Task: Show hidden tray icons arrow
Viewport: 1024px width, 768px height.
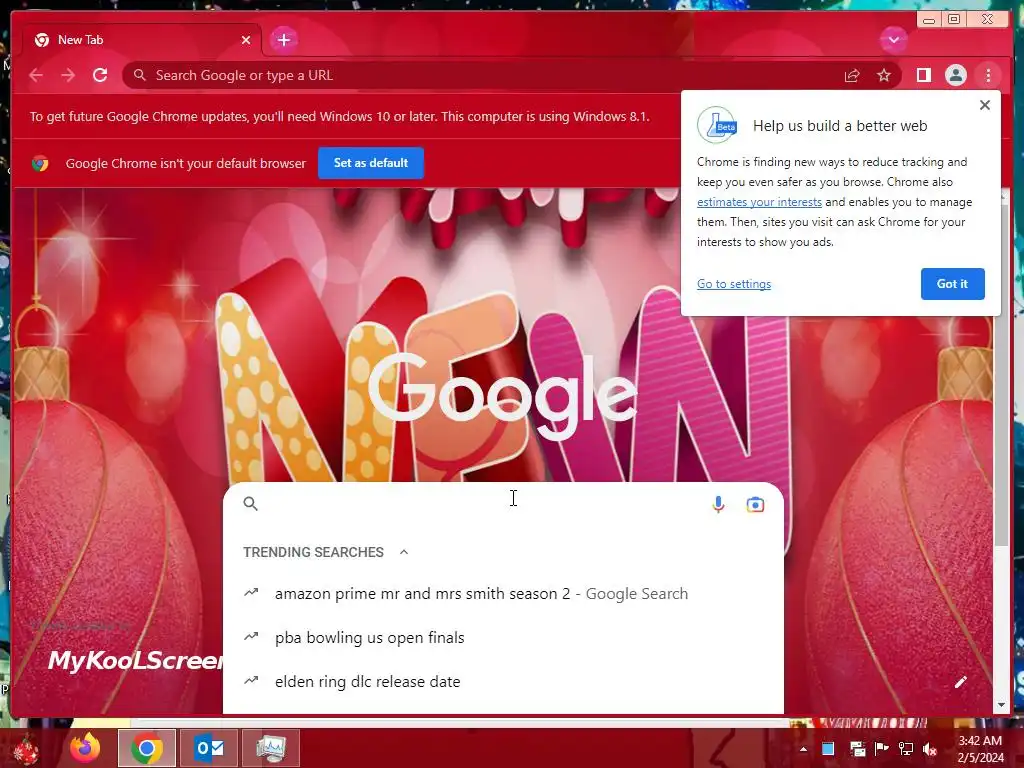Action: (803, 749)
